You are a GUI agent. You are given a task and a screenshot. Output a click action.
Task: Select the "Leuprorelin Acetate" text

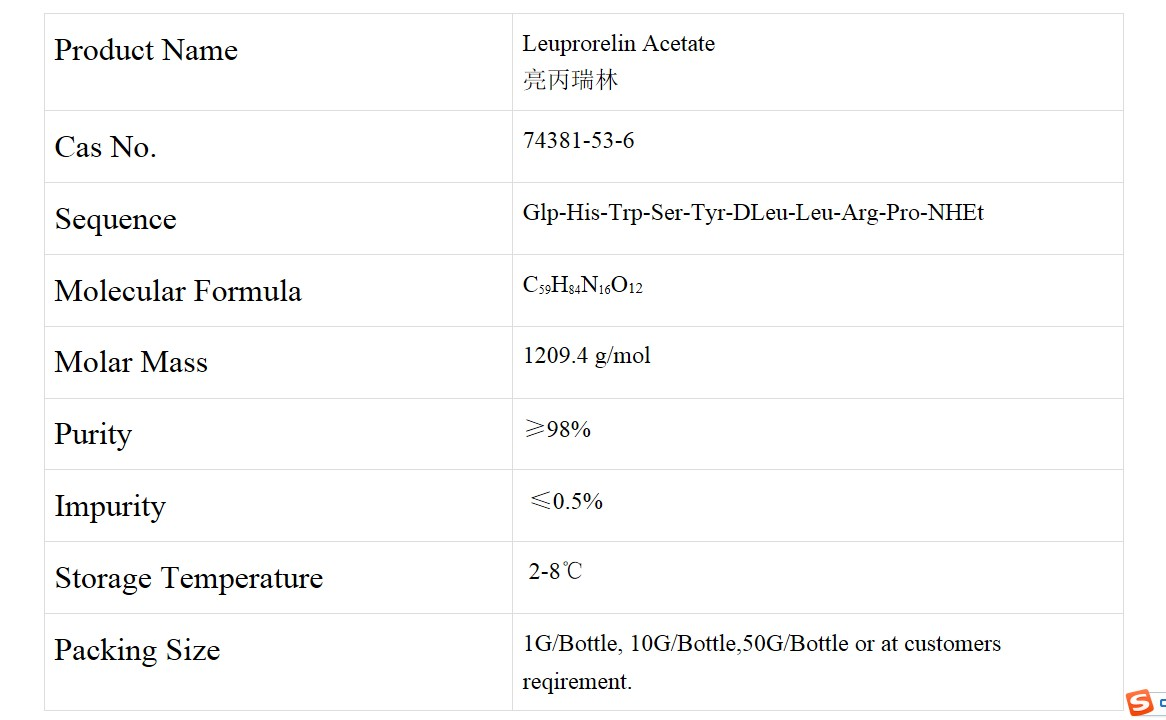point(618,43)
